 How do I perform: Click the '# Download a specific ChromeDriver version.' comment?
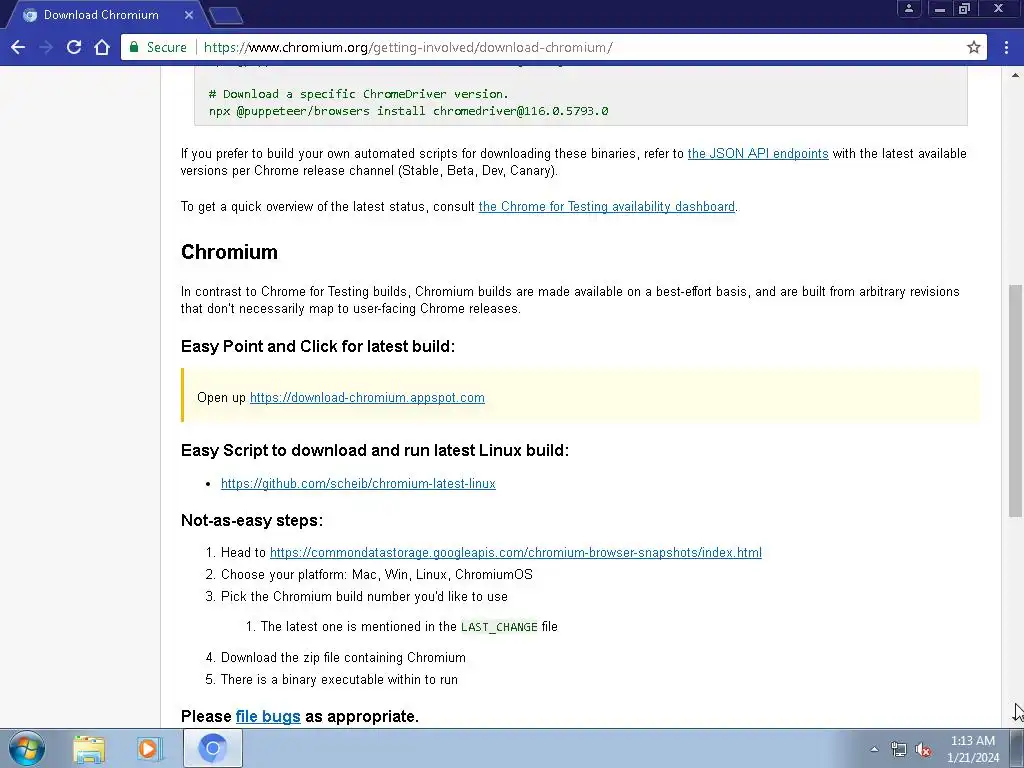click(x=359, y=94)
